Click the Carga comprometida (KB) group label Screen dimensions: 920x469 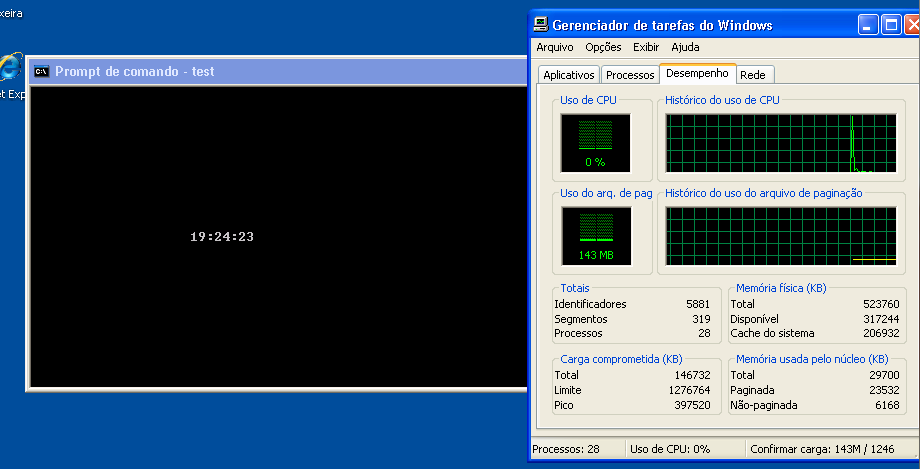pos(621,359)
